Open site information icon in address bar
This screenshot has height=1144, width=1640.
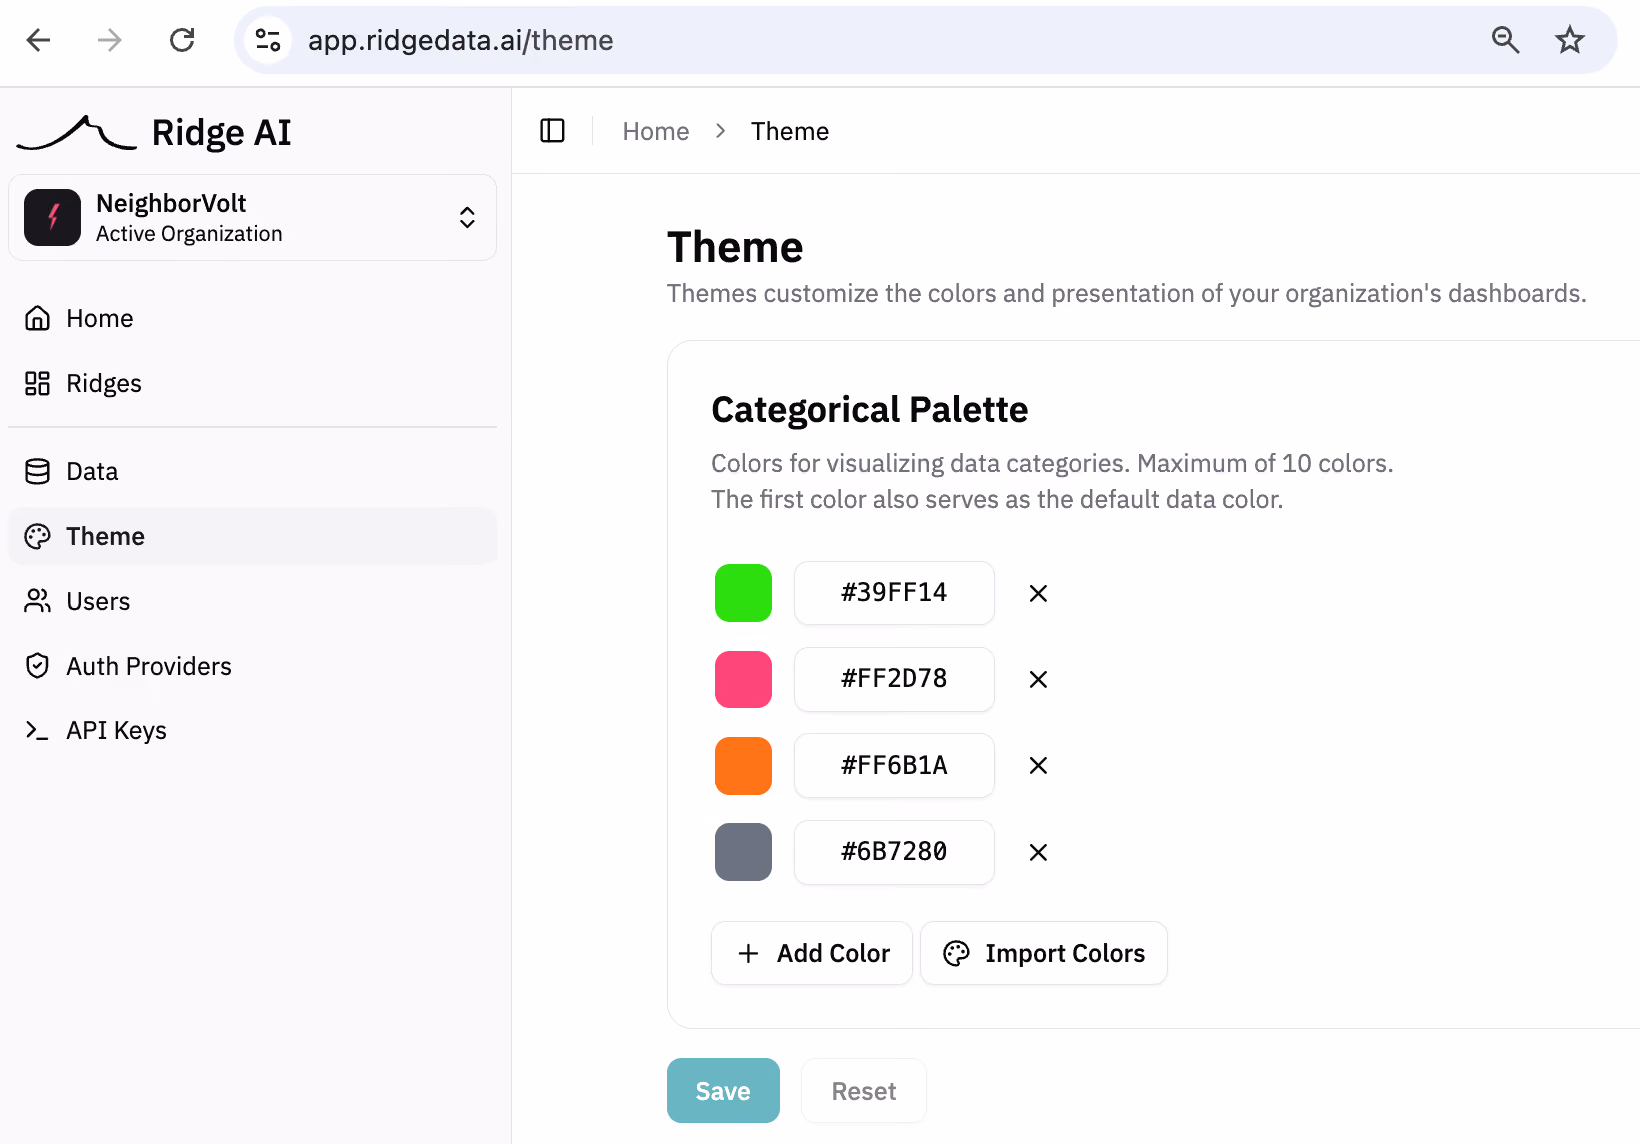pyautogui.click(x=268, y=40)
